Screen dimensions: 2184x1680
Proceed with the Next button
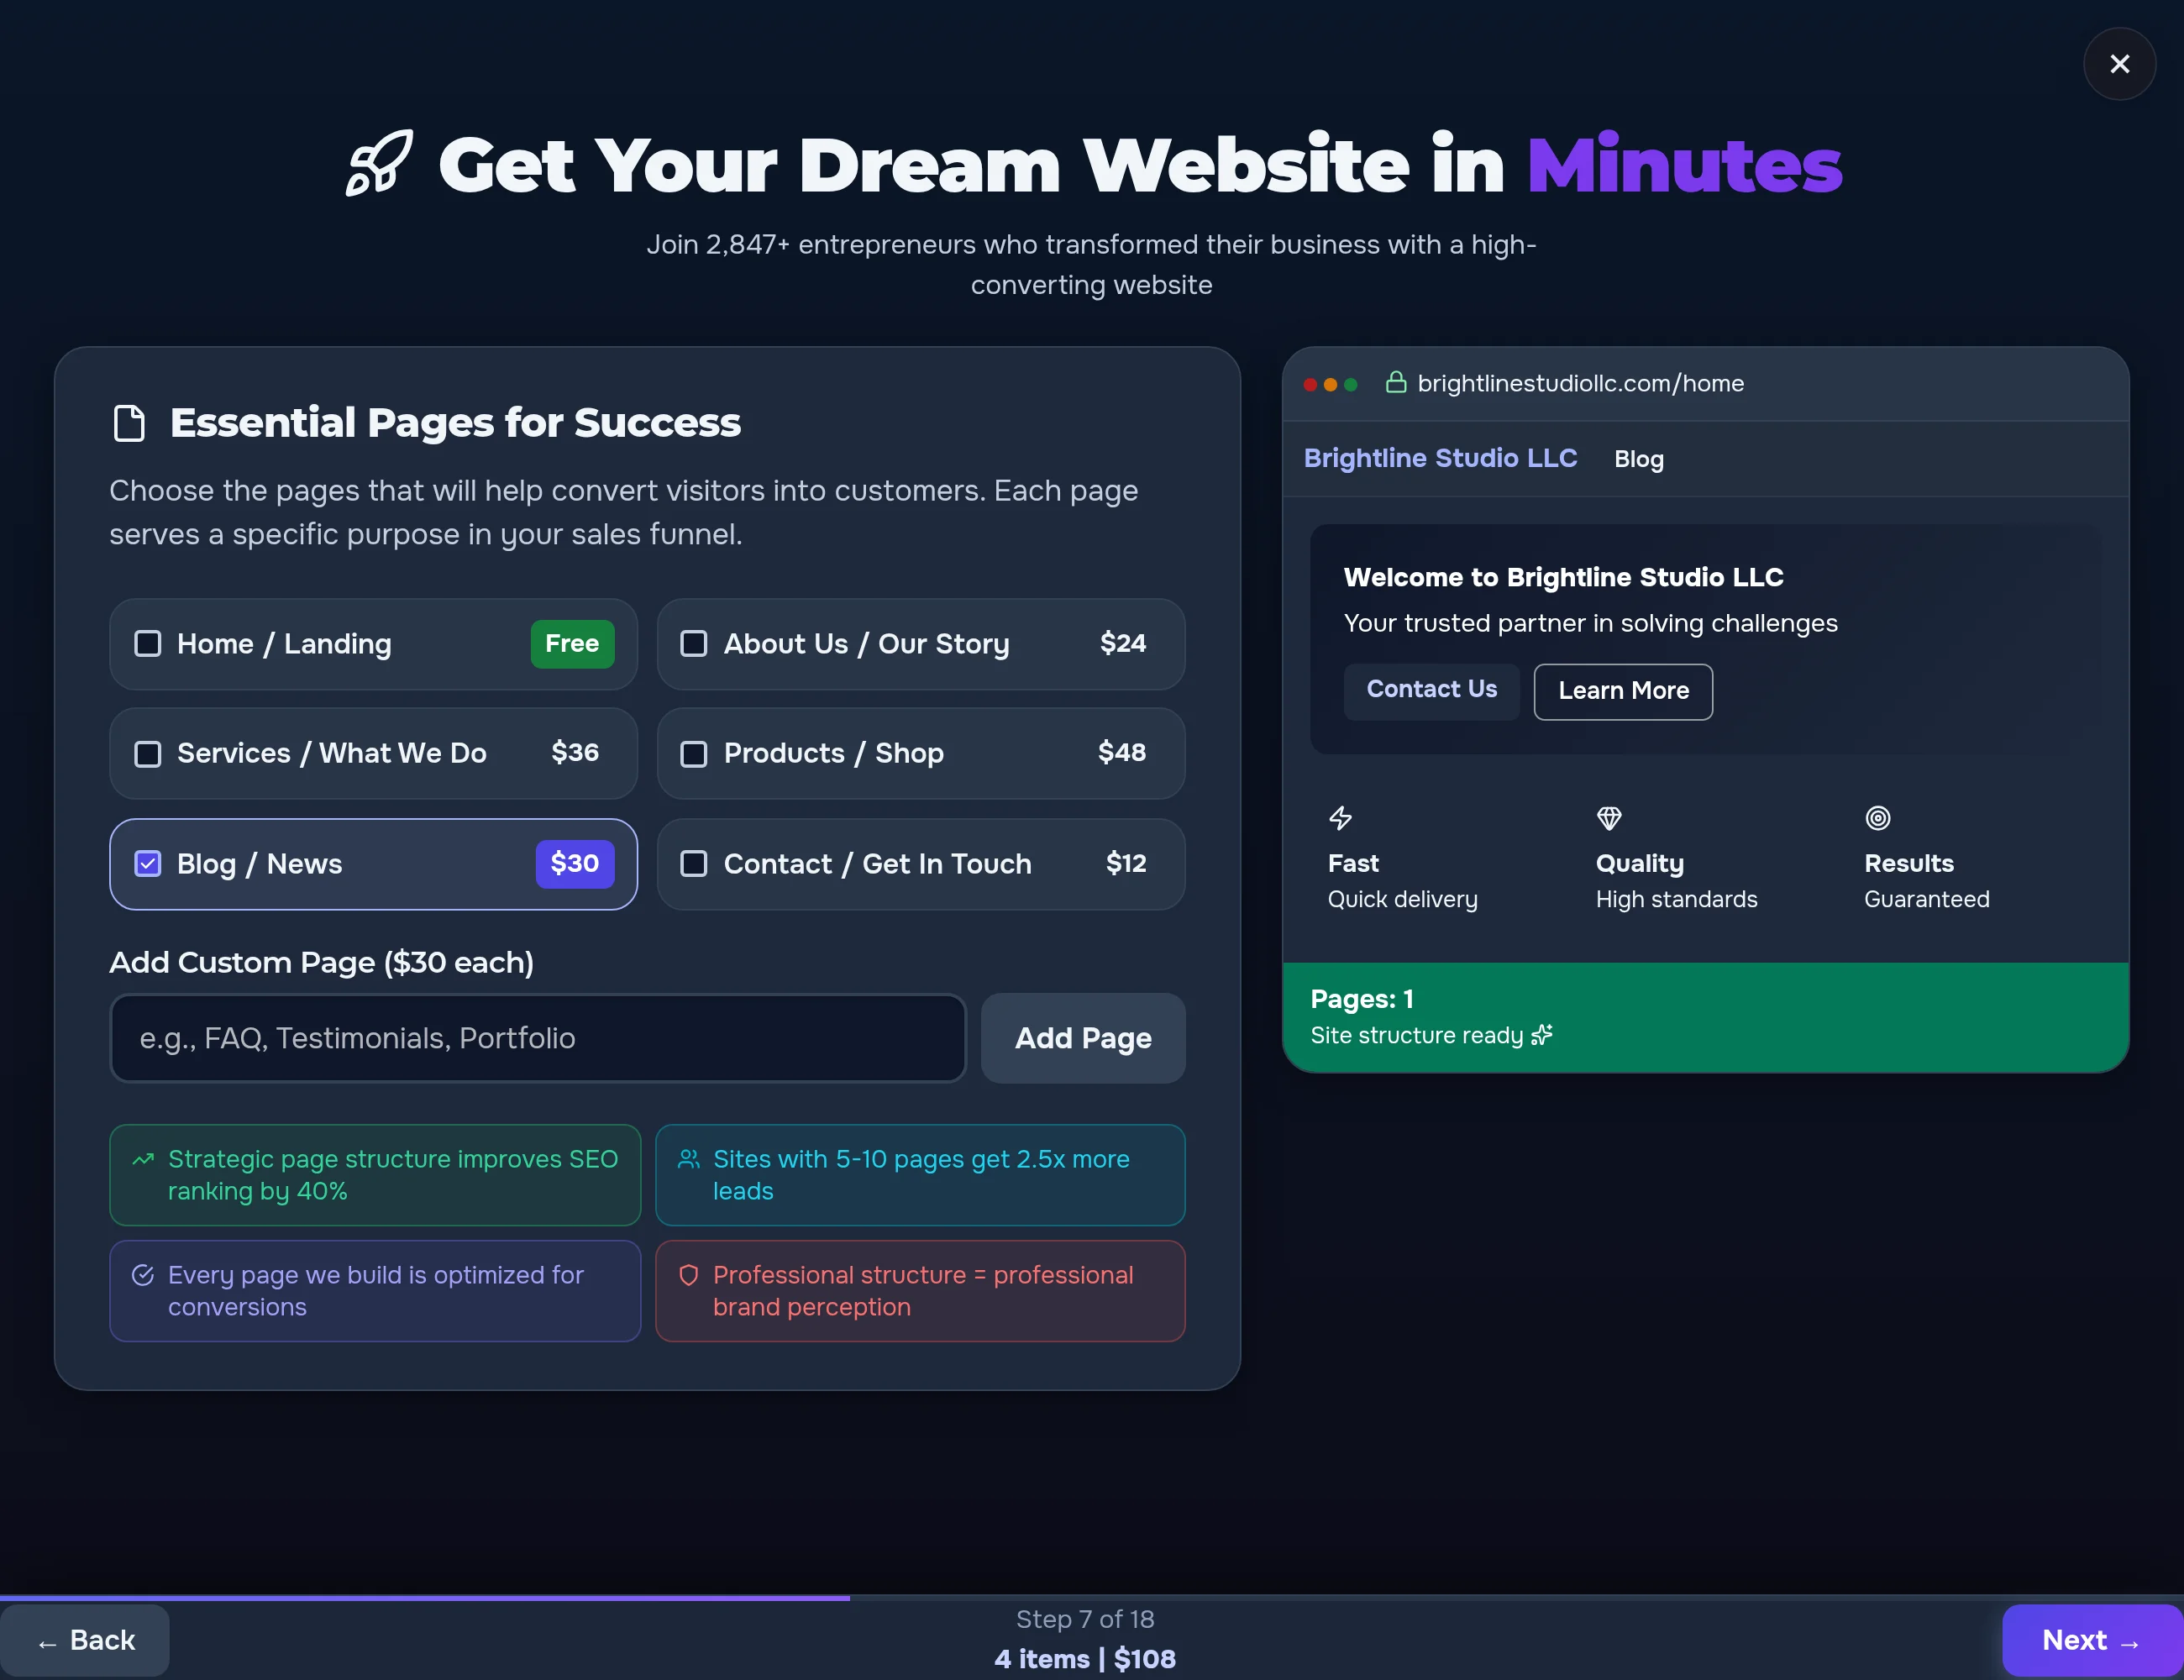[x=2092, y=1640]
